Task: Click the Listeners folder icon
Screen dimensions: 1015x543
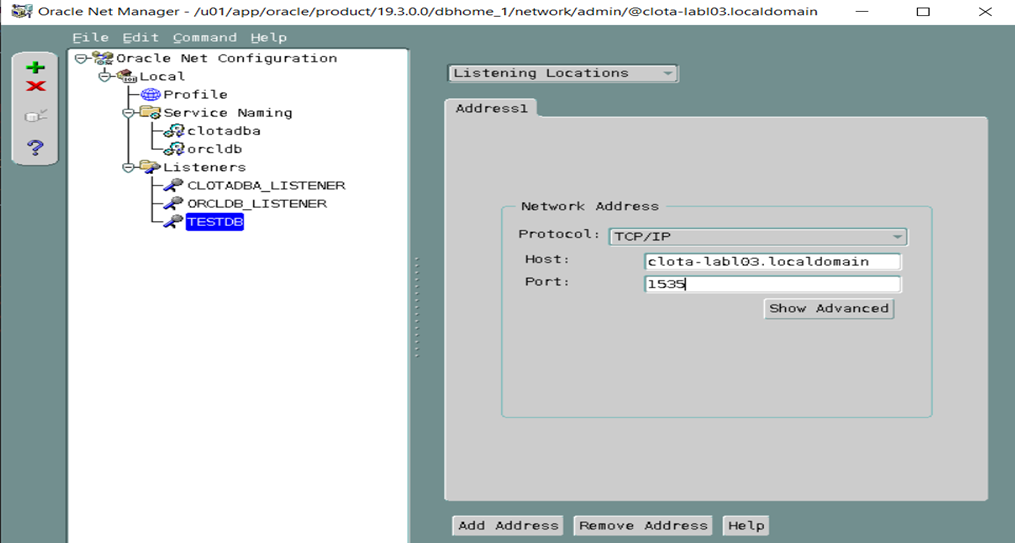Action: 151,167
